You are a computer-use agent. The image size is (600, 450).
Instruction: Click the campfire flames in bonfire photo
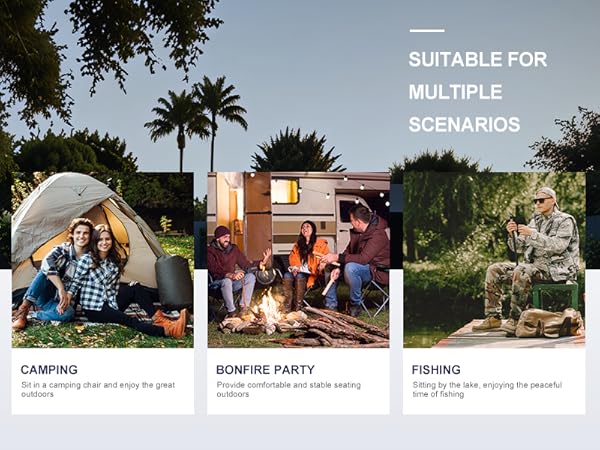[269, 307]
